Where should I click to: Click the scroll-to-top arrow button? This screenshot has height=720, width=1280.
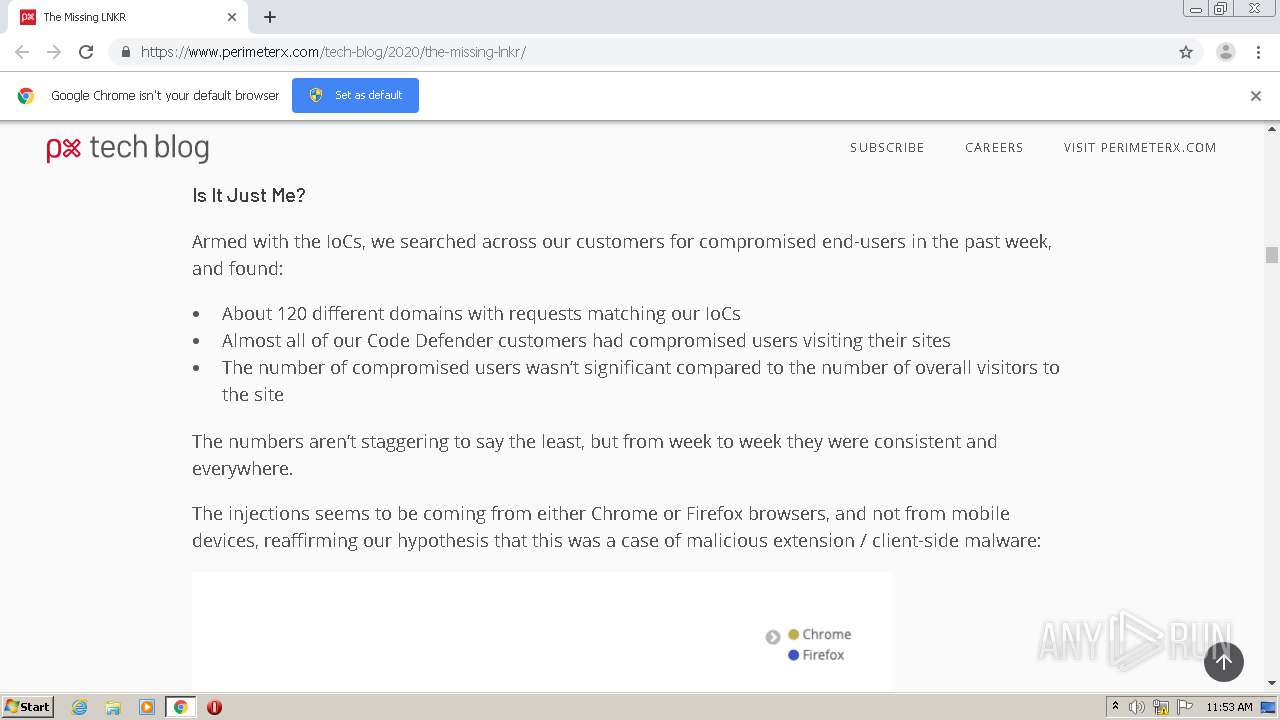1223,661
